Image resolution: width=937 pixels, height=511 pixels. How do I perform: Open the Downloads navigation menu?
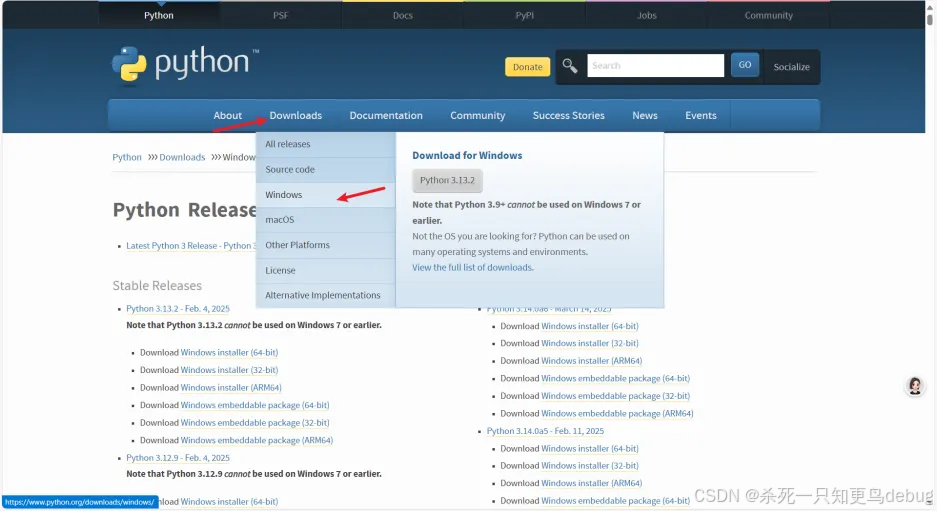(x=296, y=115)
